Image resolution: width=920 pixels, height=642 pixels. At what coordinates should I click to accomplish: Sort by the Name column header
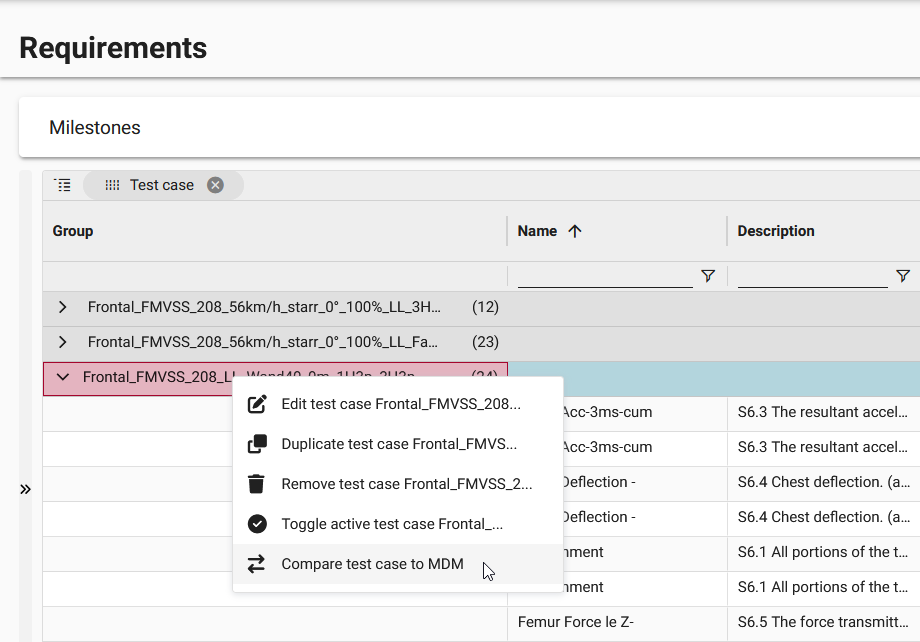pos(537,231)
